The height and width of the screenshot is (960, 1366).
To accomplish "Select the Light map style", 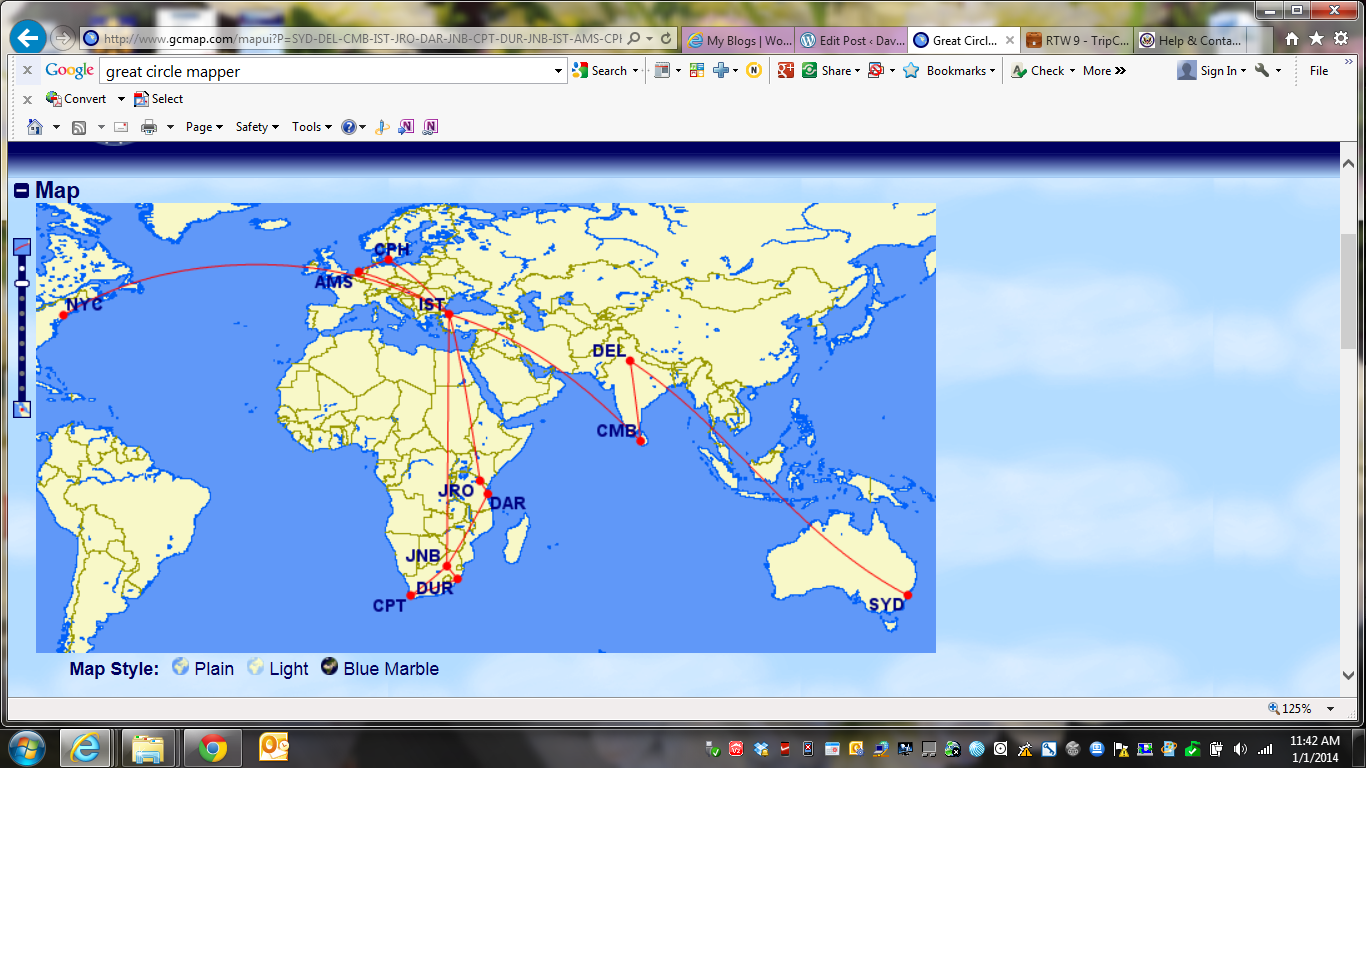I will [x=256, y=667].
